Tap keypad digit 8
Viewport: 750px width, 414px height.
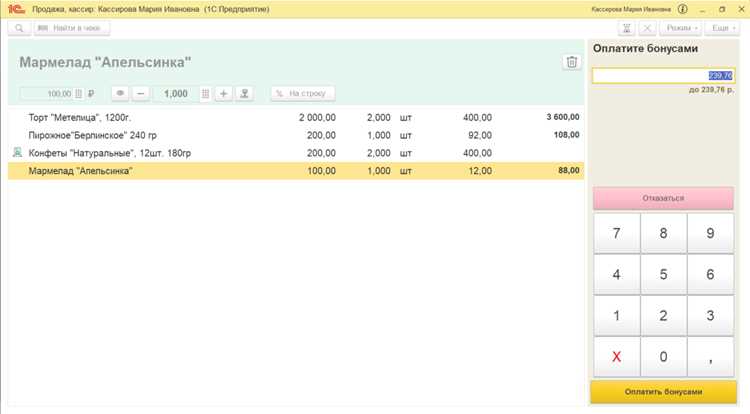[x=663, y=233]
